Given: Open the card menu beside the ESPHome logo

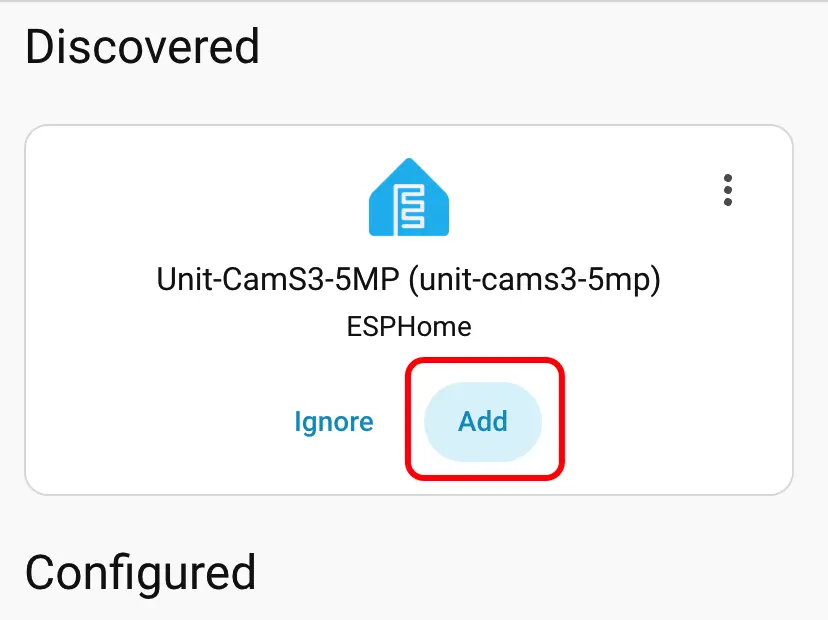Looking at the screenshot, I should 728,190.
